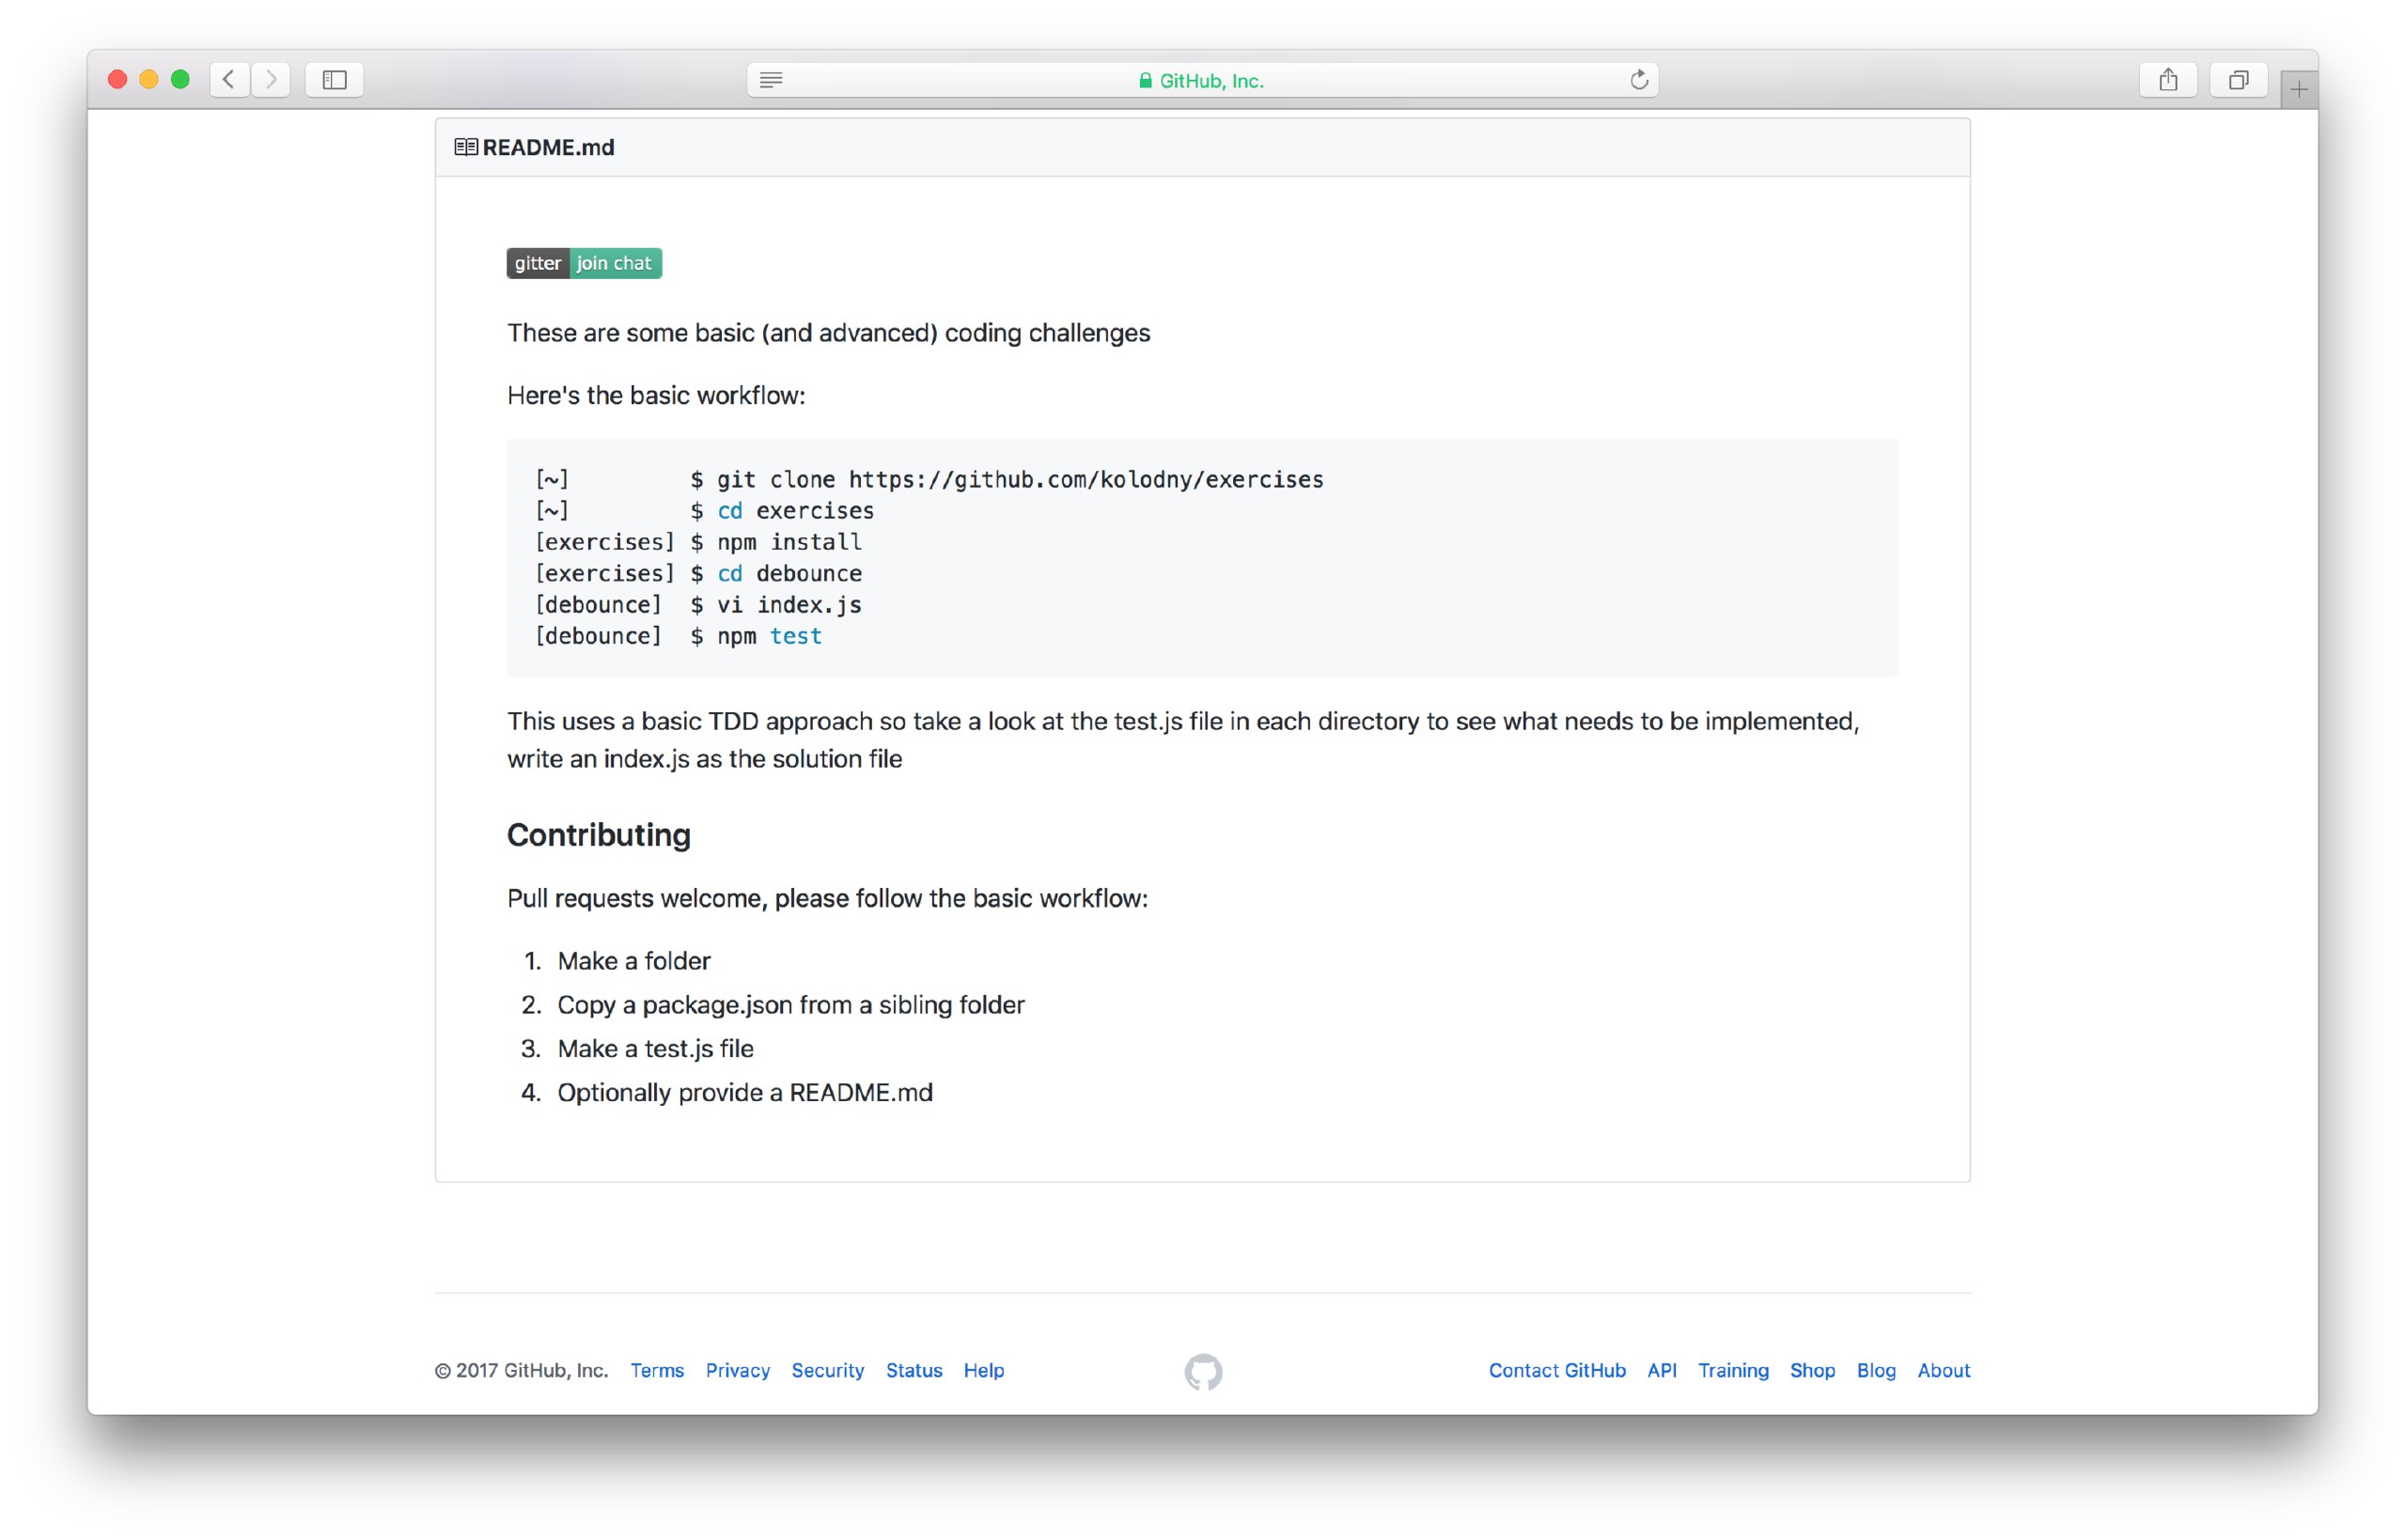Click the GitHub, Inc. address field

coord(1202,80)
